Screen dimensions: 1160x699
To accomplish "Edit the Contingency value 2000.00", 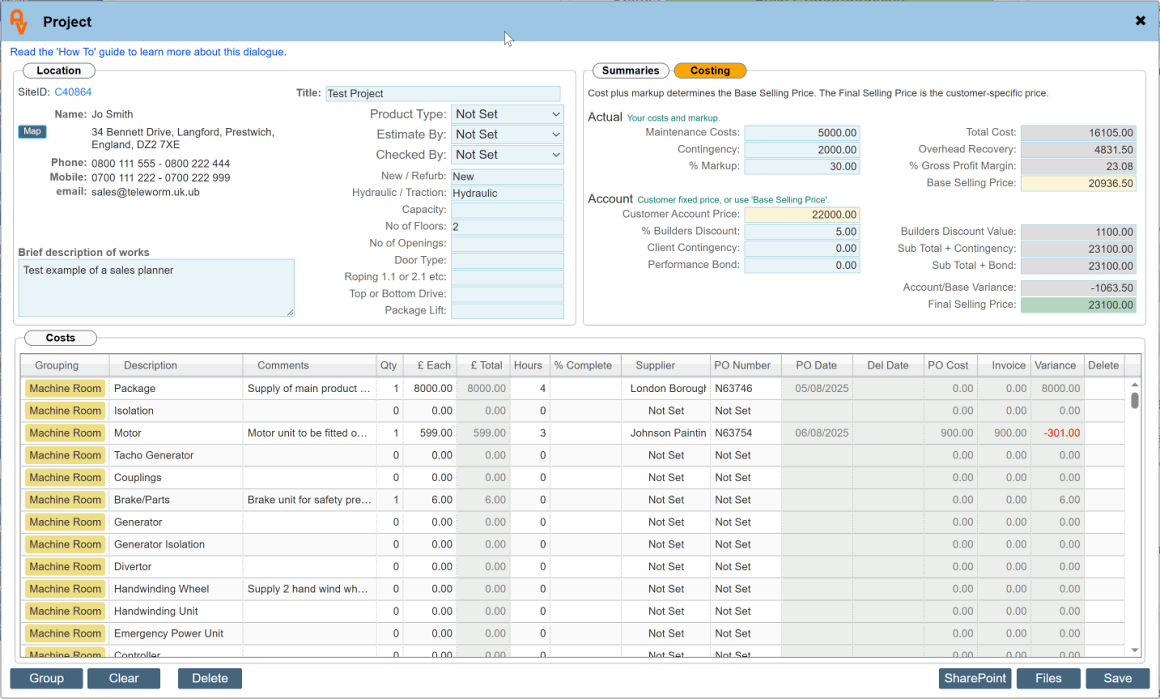I will (x=802, y=149).
